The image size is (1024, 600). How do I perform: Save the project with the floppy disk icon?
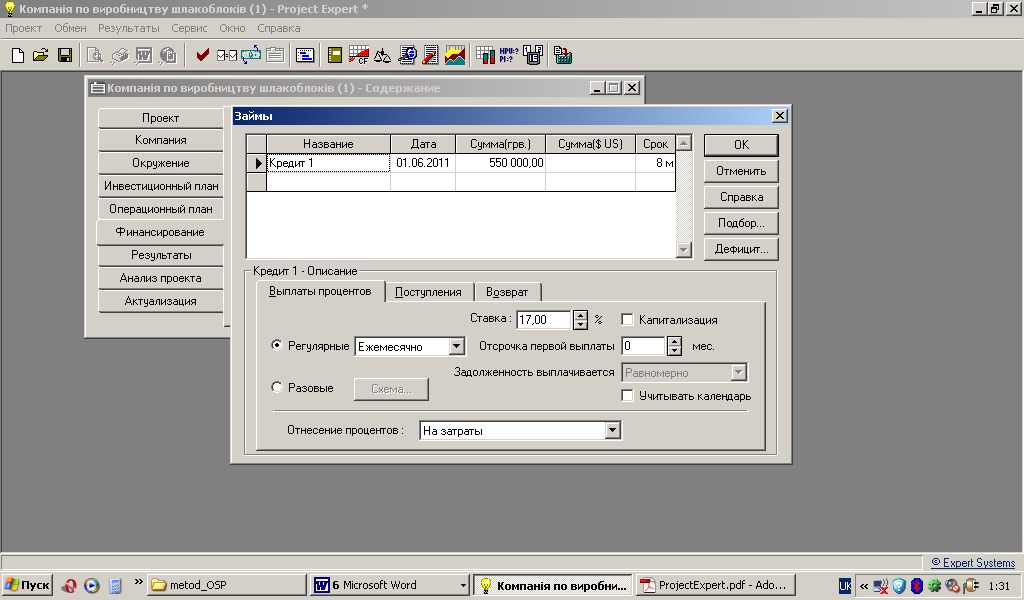point(65,55)
